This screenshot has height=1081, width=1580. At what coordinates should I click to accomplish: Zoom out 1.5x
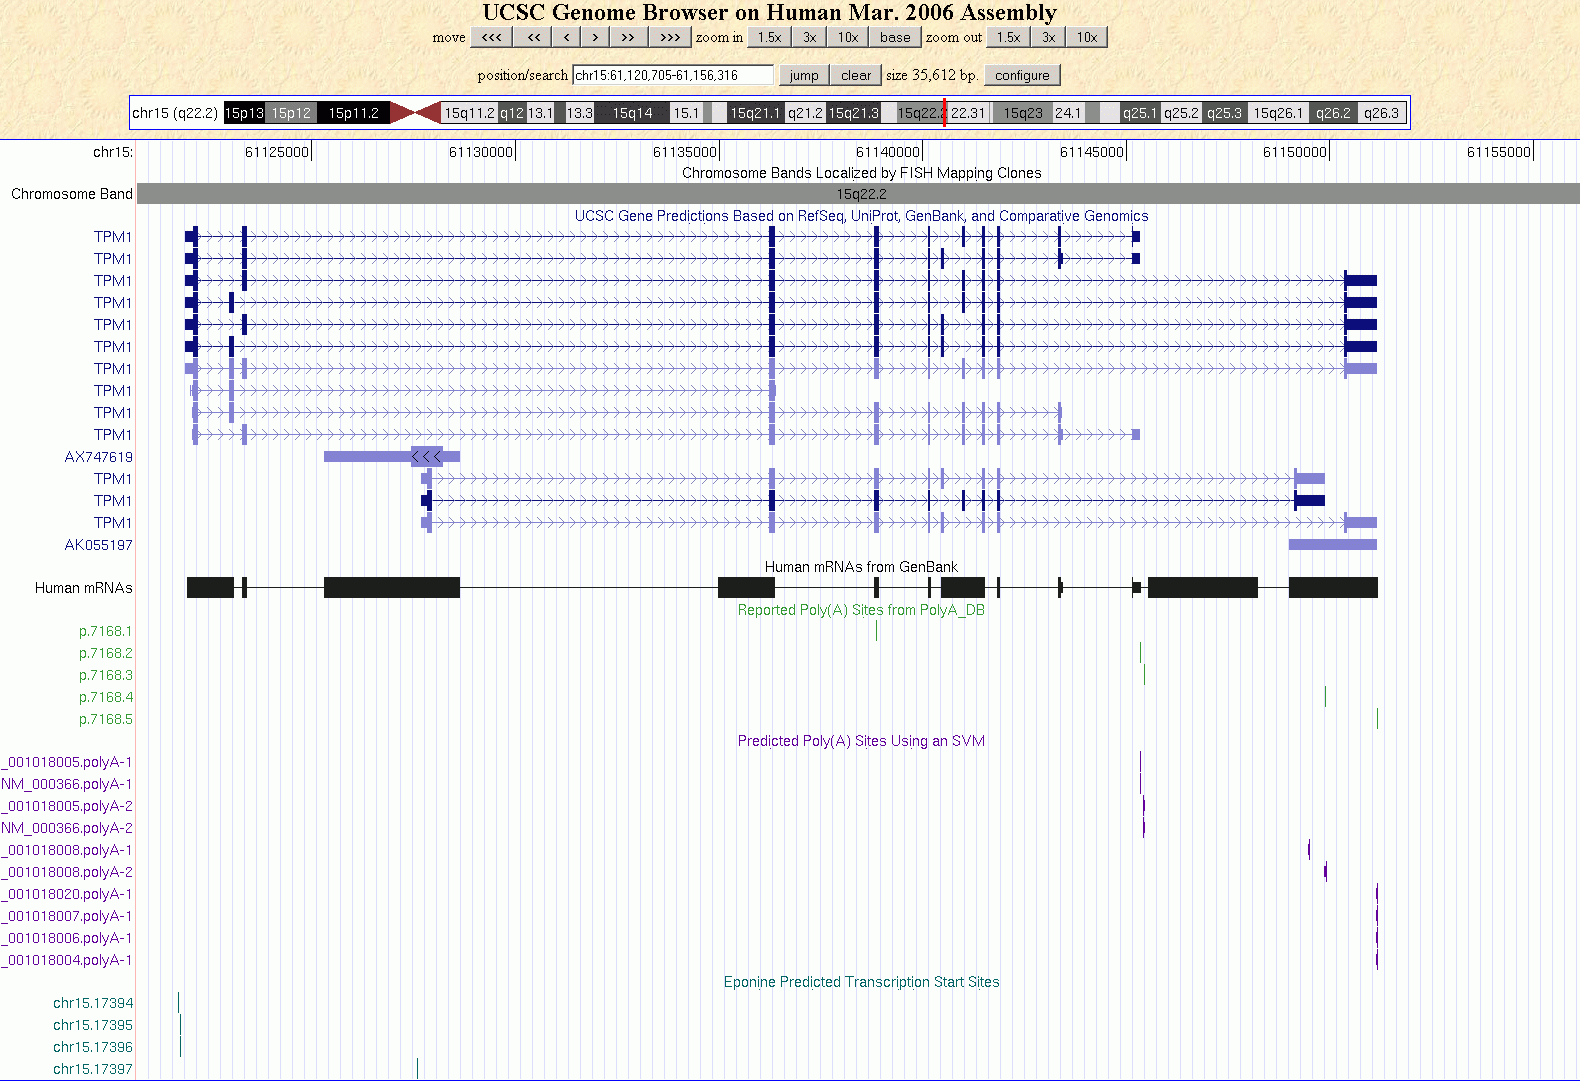(1008, 37)
